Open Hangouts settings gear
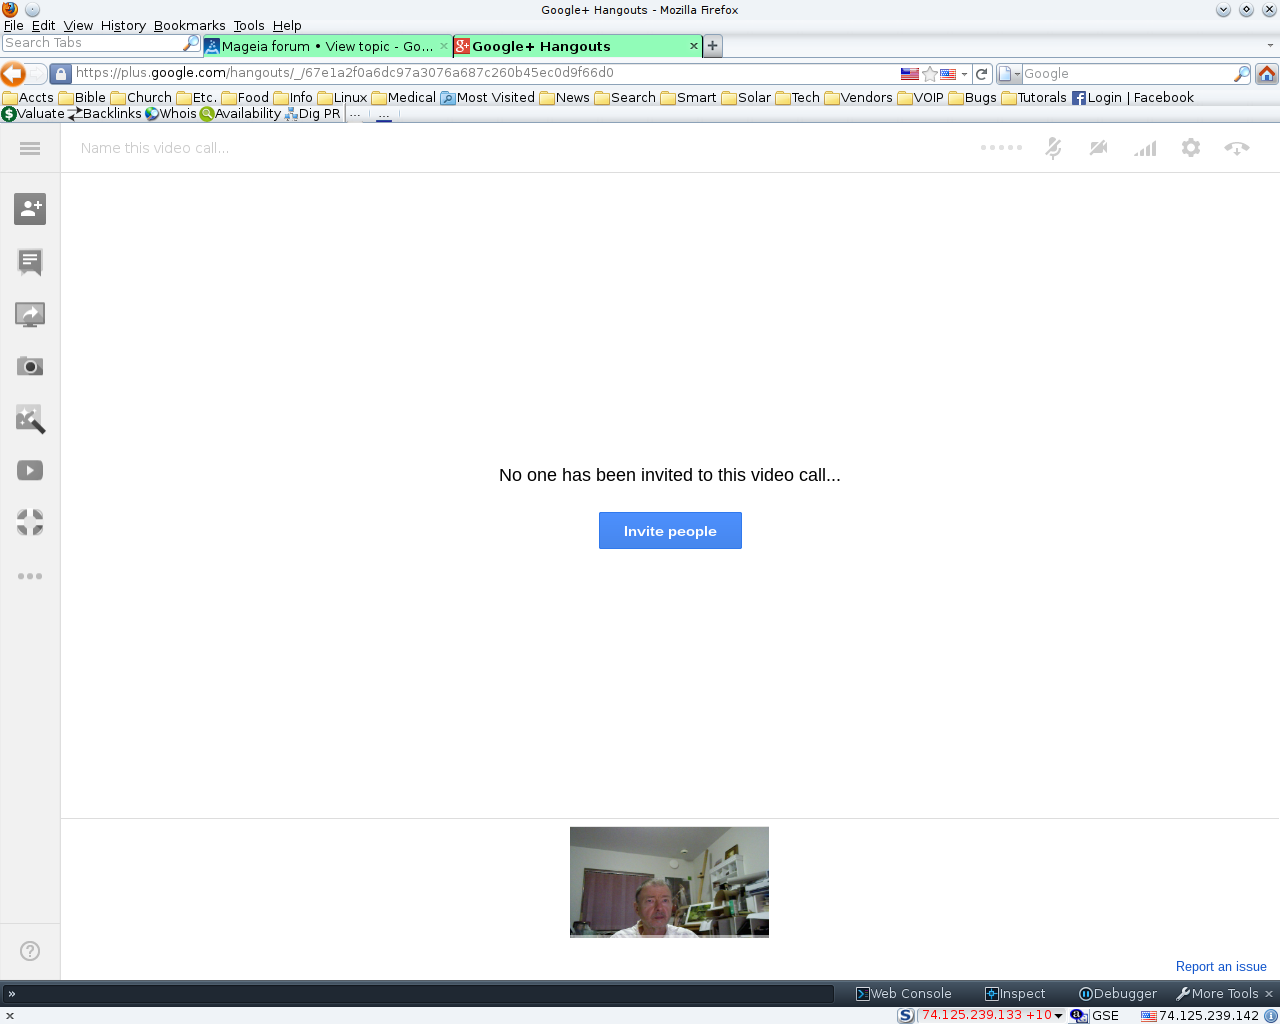 (x=1191, y=148)
